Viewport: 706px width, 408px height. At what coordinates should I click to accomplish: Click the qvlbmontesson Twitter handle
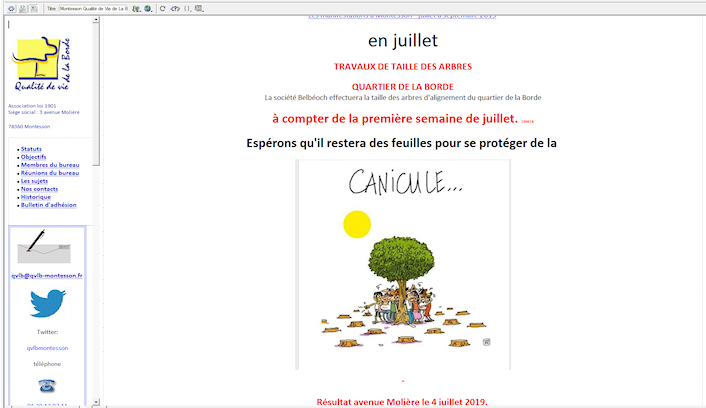(47, 348)
